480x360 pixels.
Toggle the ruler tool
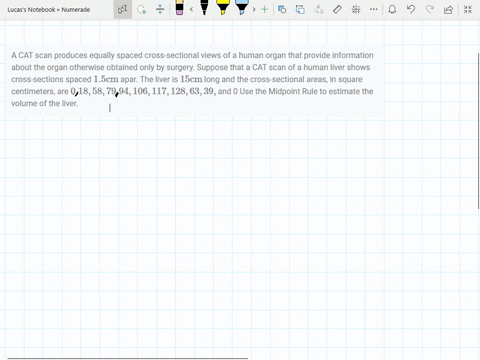[337, 9]
